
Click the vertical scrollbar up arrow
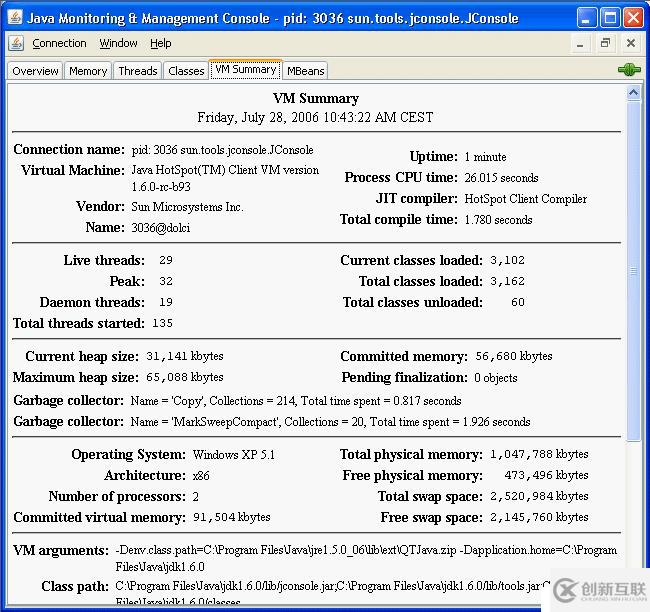633,93
